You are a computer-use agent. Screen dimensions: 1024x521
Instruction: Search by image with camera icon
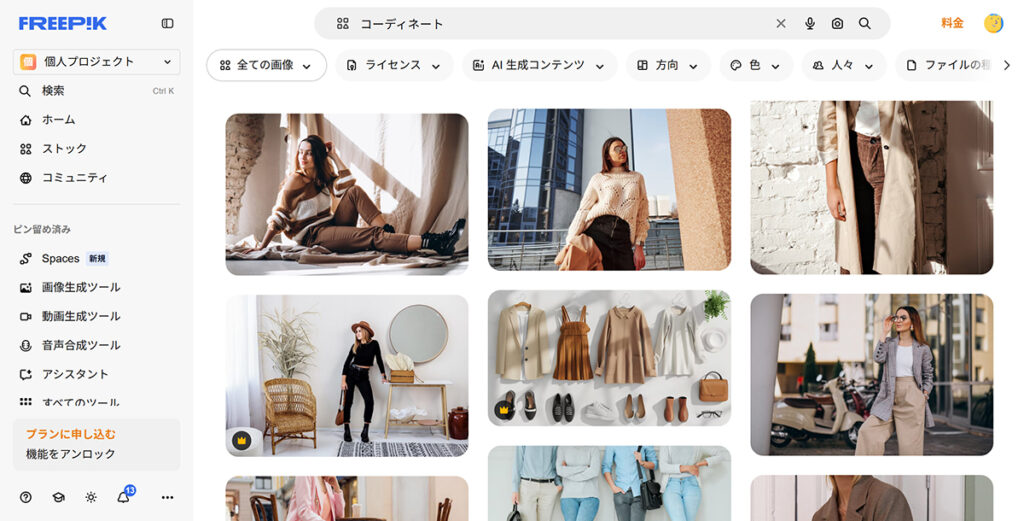click(837, 24)
